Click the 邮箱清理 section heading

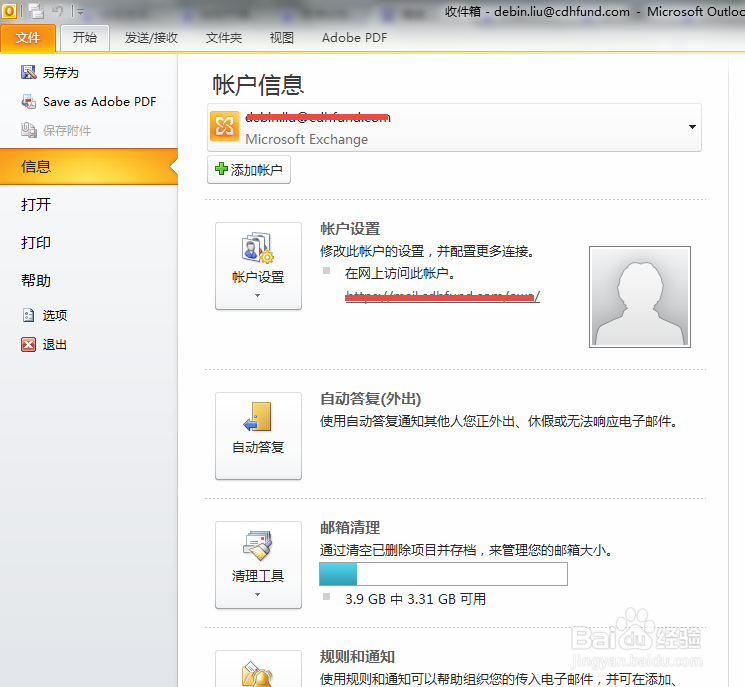[x=350, y=528]
